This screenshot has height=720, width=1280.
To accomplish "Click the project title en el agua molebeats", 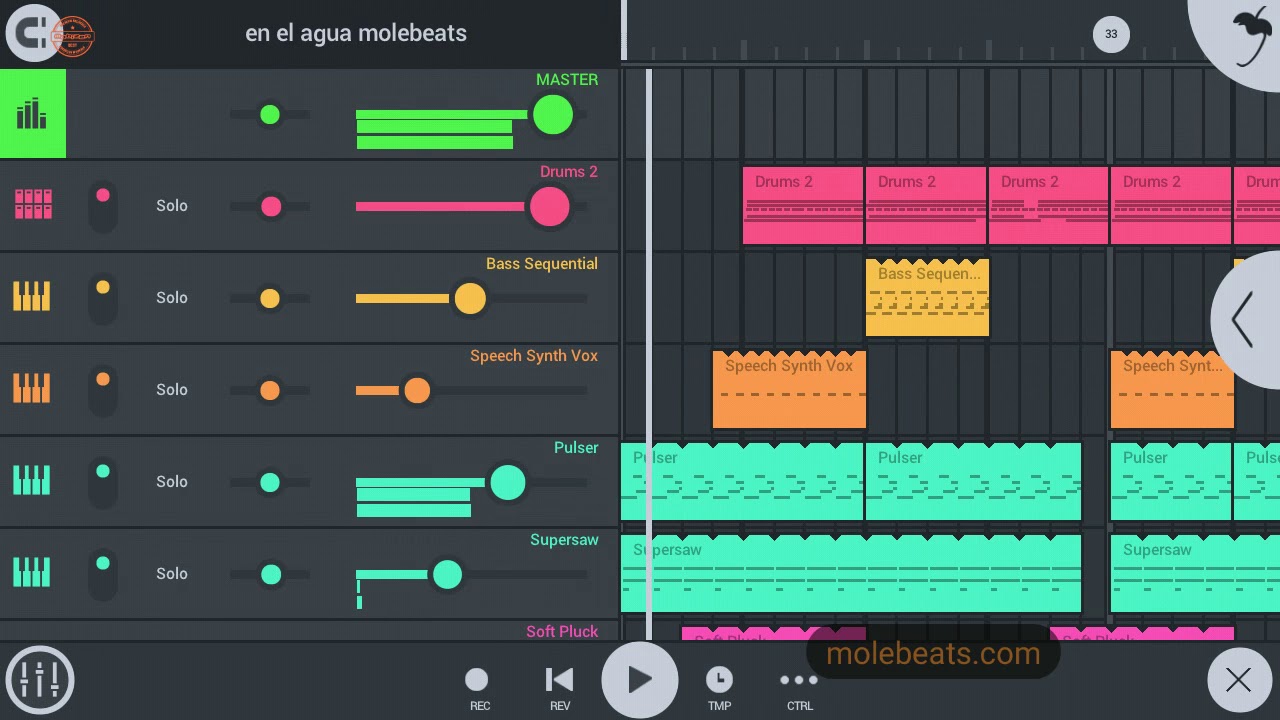I will click(356, 33).
